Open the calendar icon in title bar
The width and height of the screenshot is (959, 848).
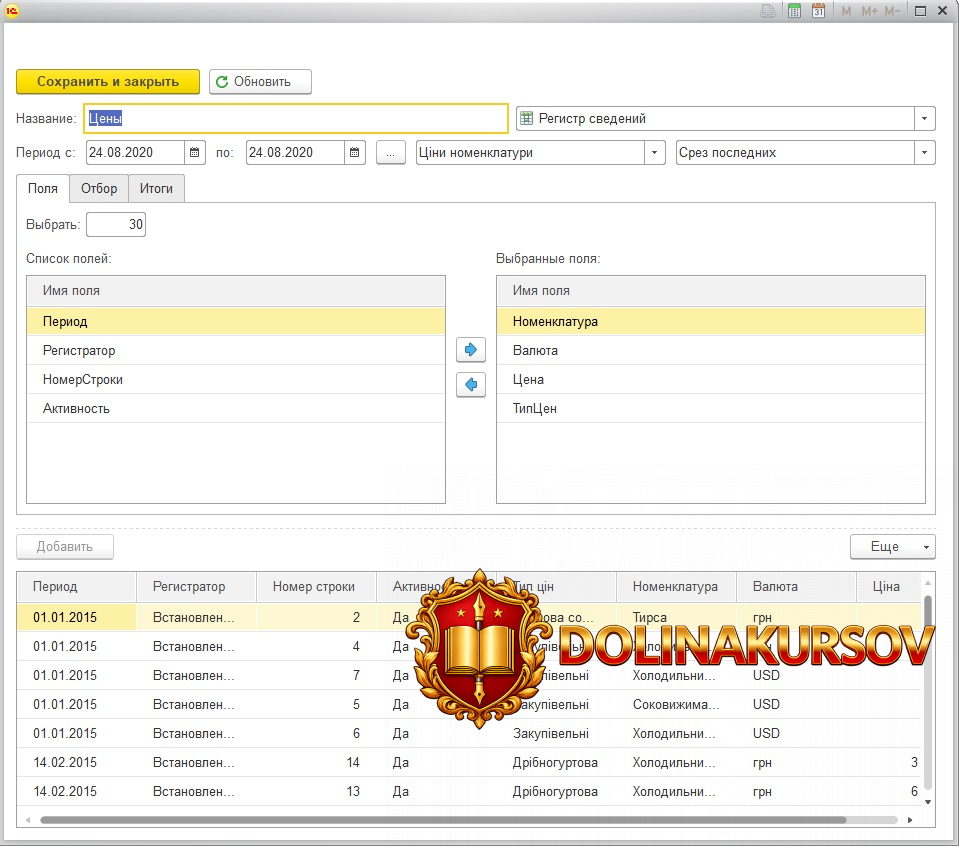[818, 11]
